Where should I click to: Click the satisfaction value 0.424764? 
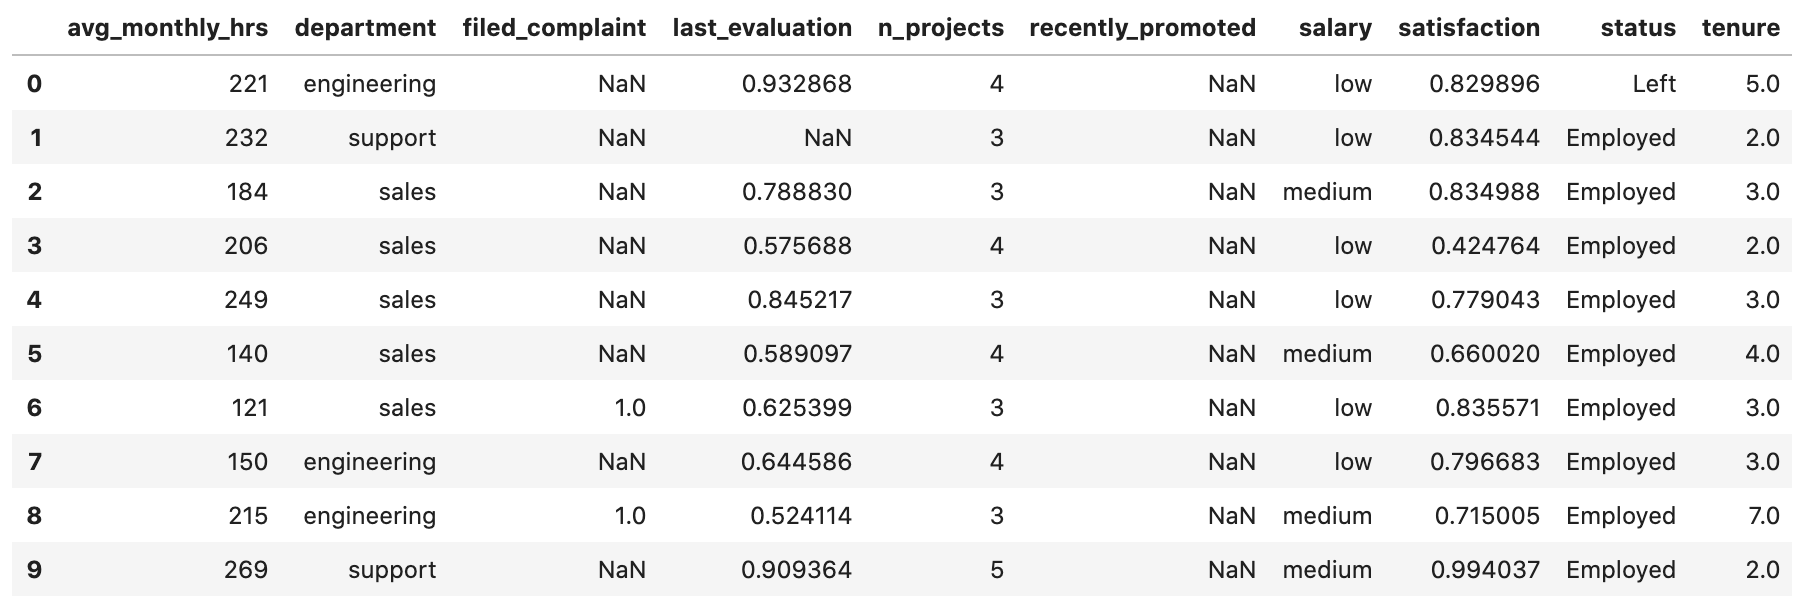pos(1484,246)
